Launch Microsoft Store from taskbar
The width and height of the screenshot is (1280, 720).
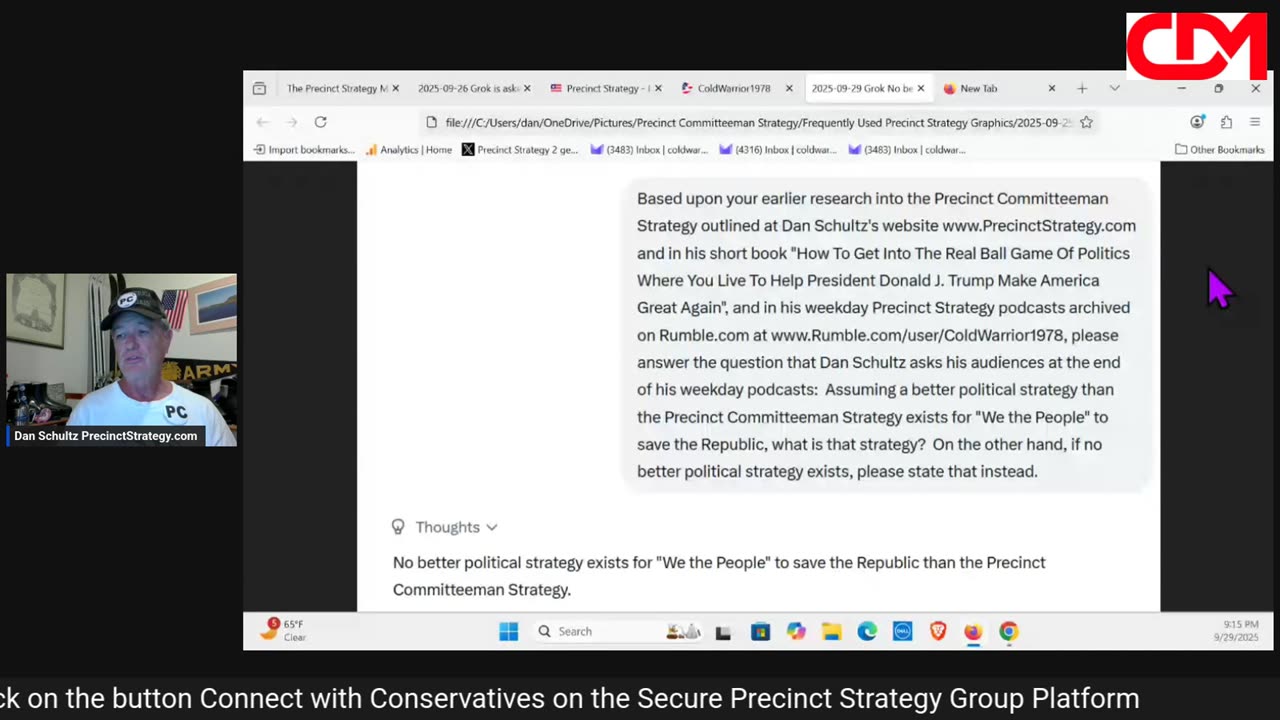click(760, 632)
